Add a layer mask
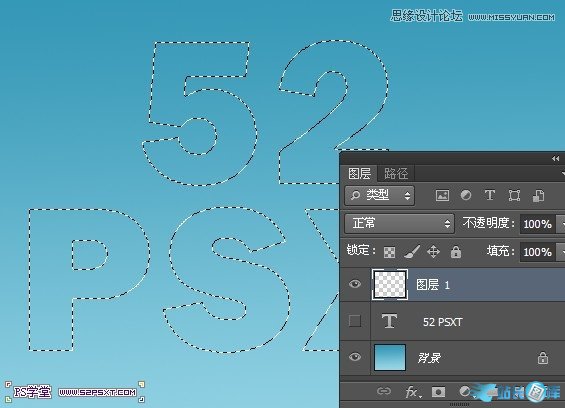The image size is (565, 408). pyautogui.click(x=438, y=392)
